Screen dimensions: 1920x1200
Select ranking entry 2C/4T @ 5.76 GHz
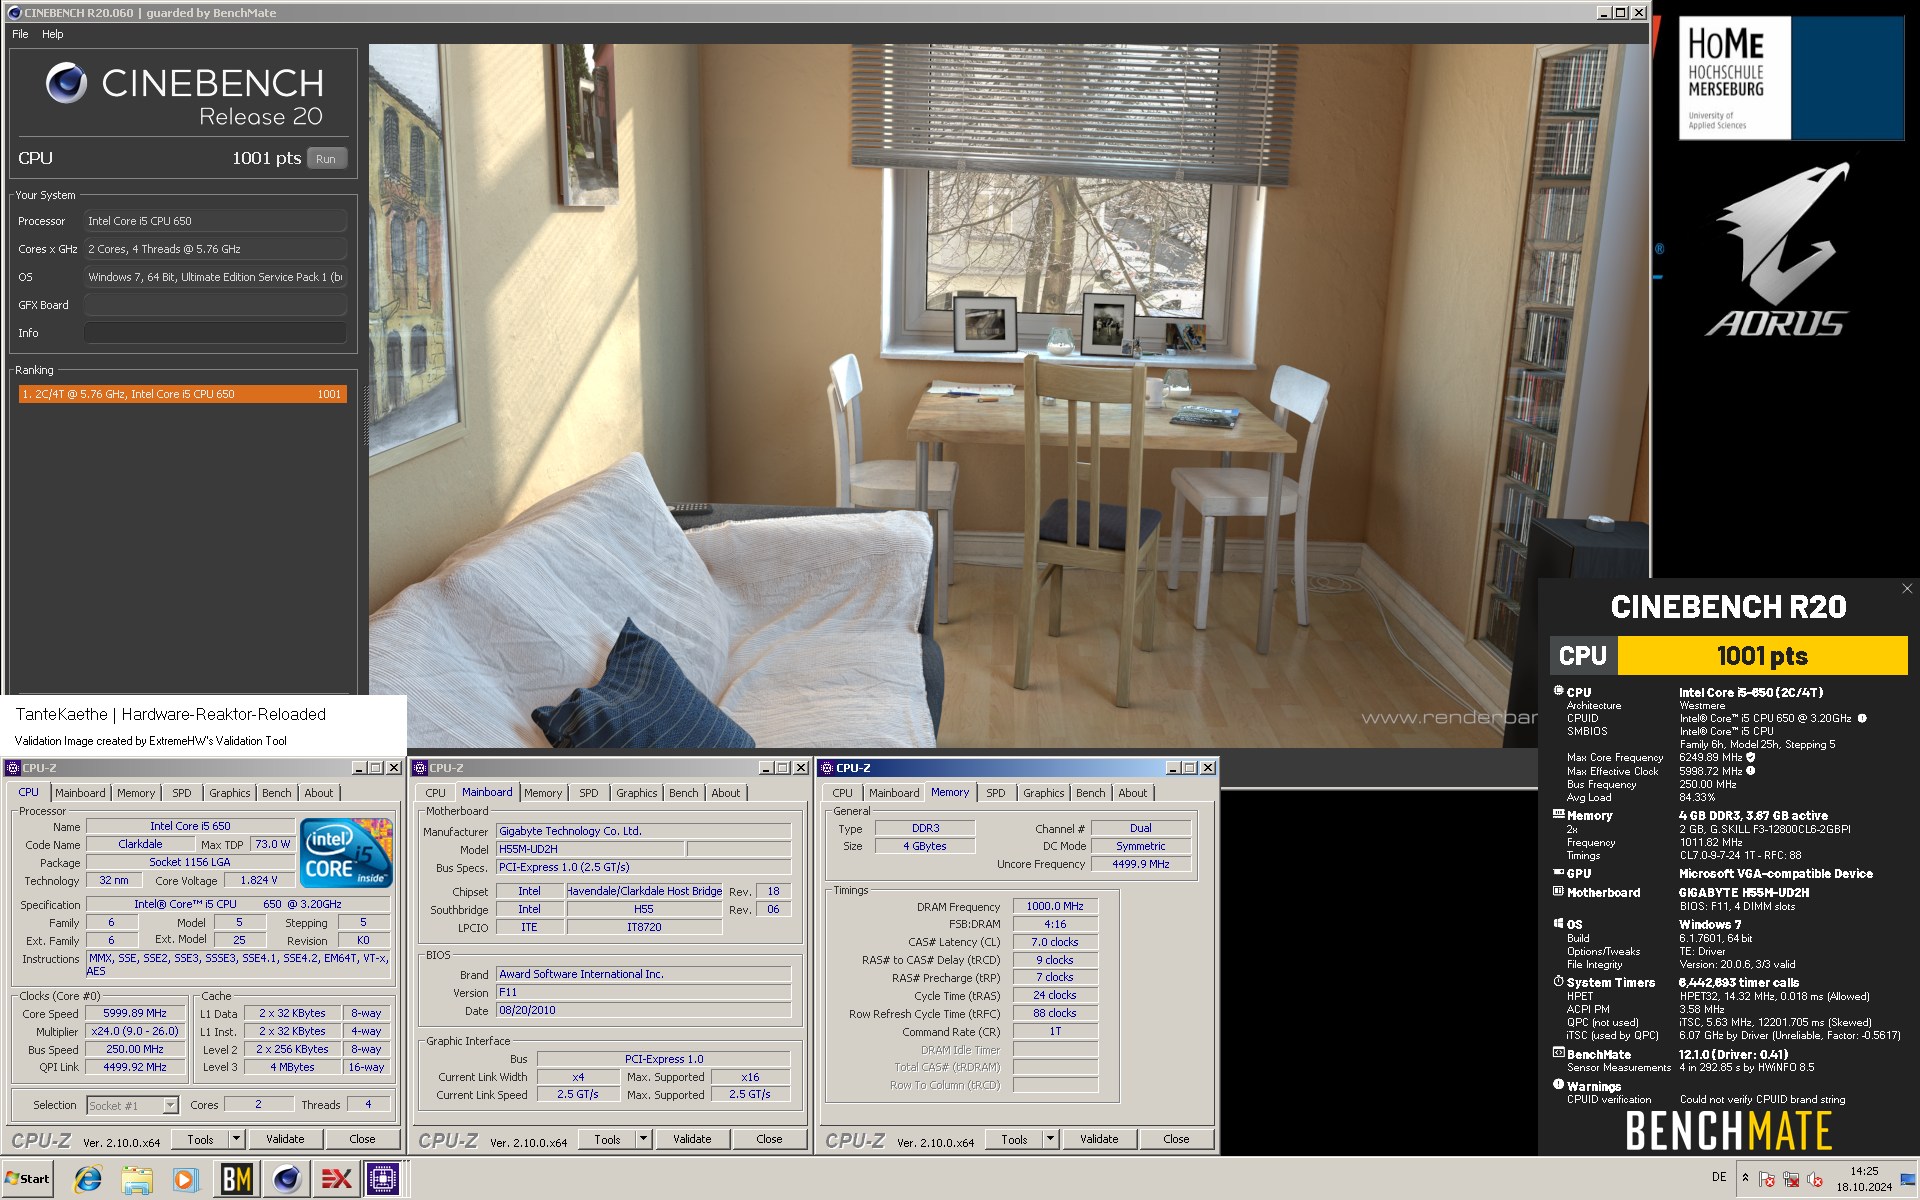(x=183, y=394)
